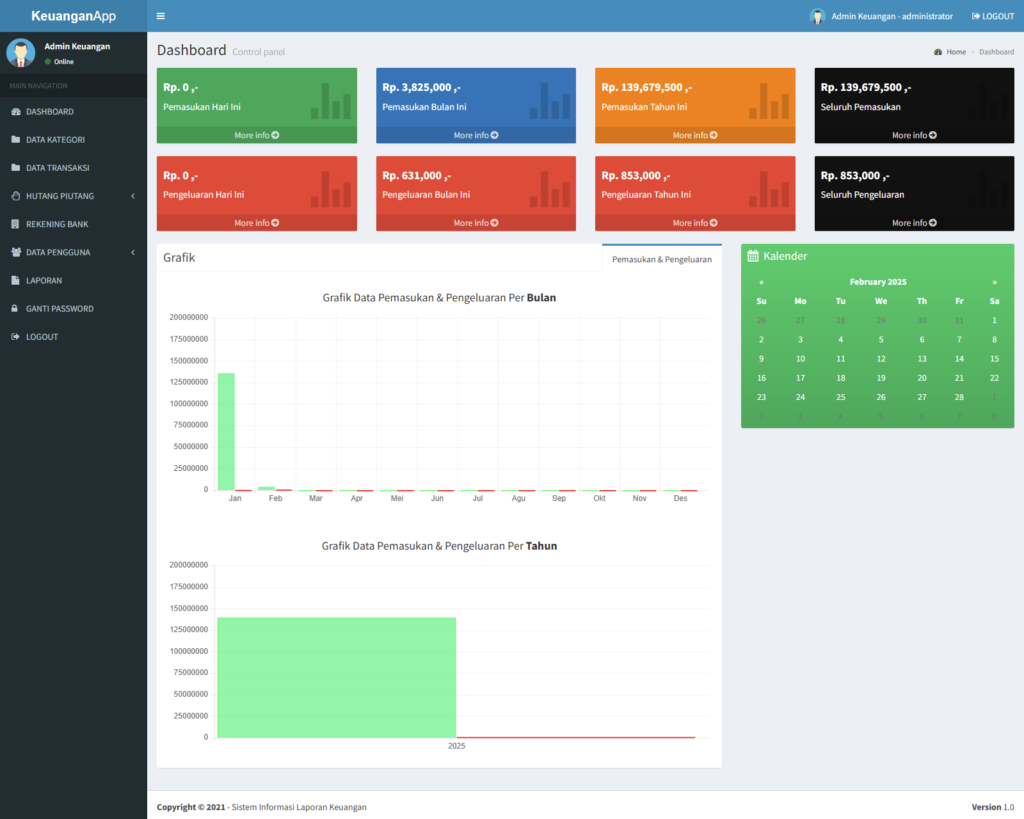Go to the next month in calendar
Viewport: 1024px width, 819px height.
click(994, 282)
